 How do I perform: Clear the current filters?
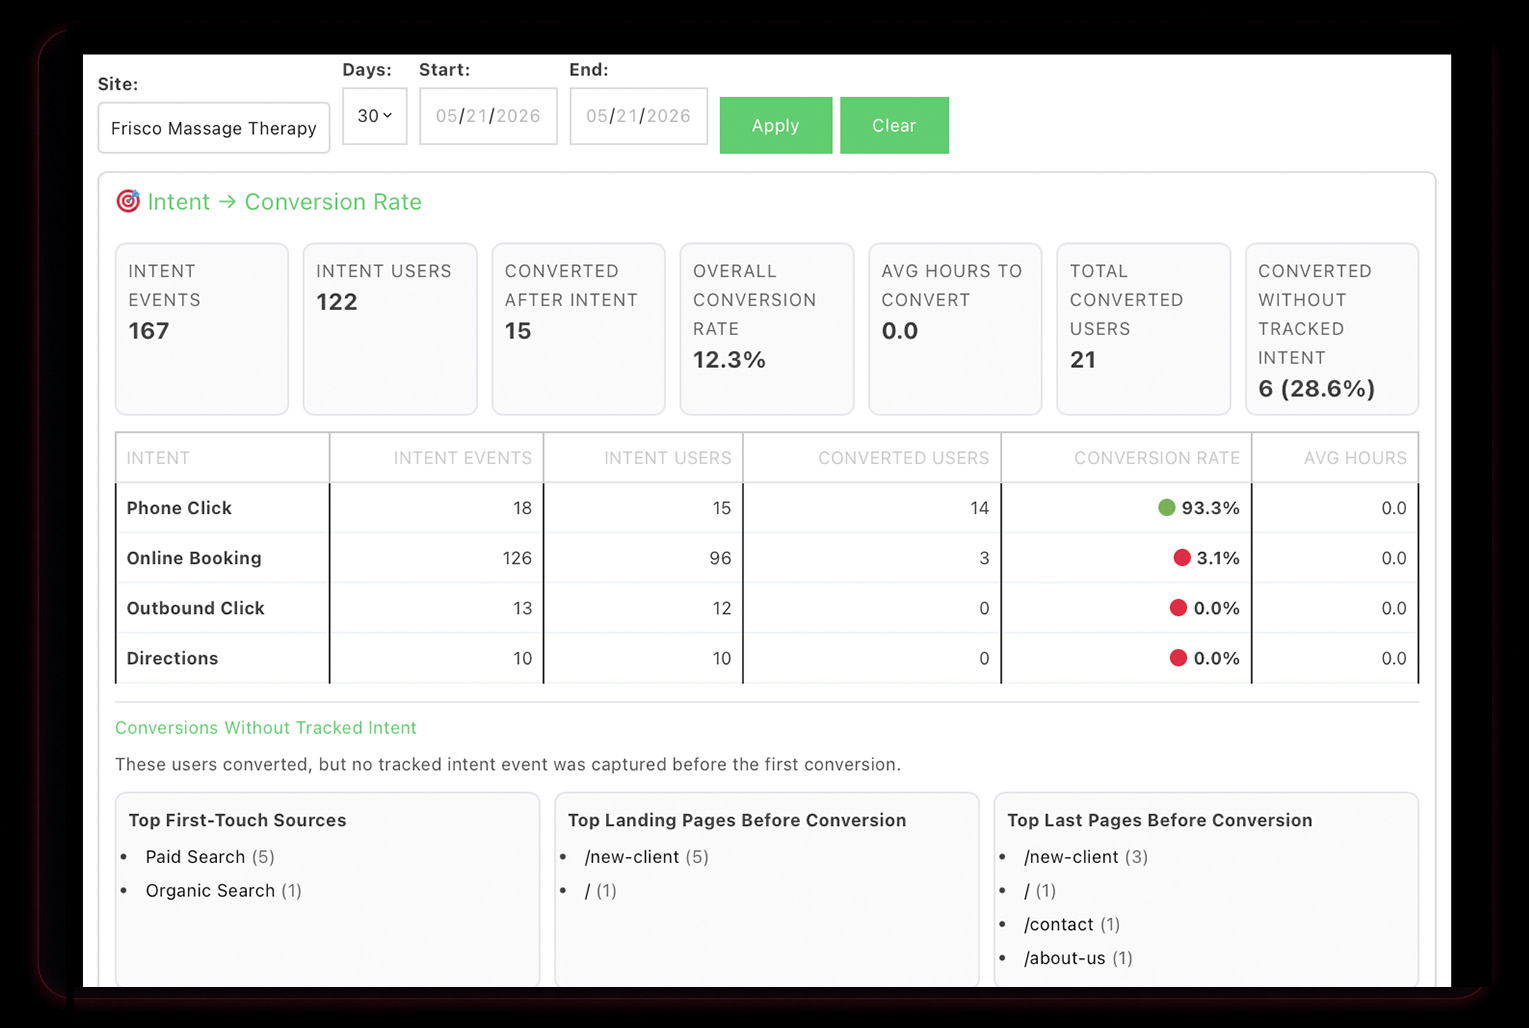(x=894, y=125)
